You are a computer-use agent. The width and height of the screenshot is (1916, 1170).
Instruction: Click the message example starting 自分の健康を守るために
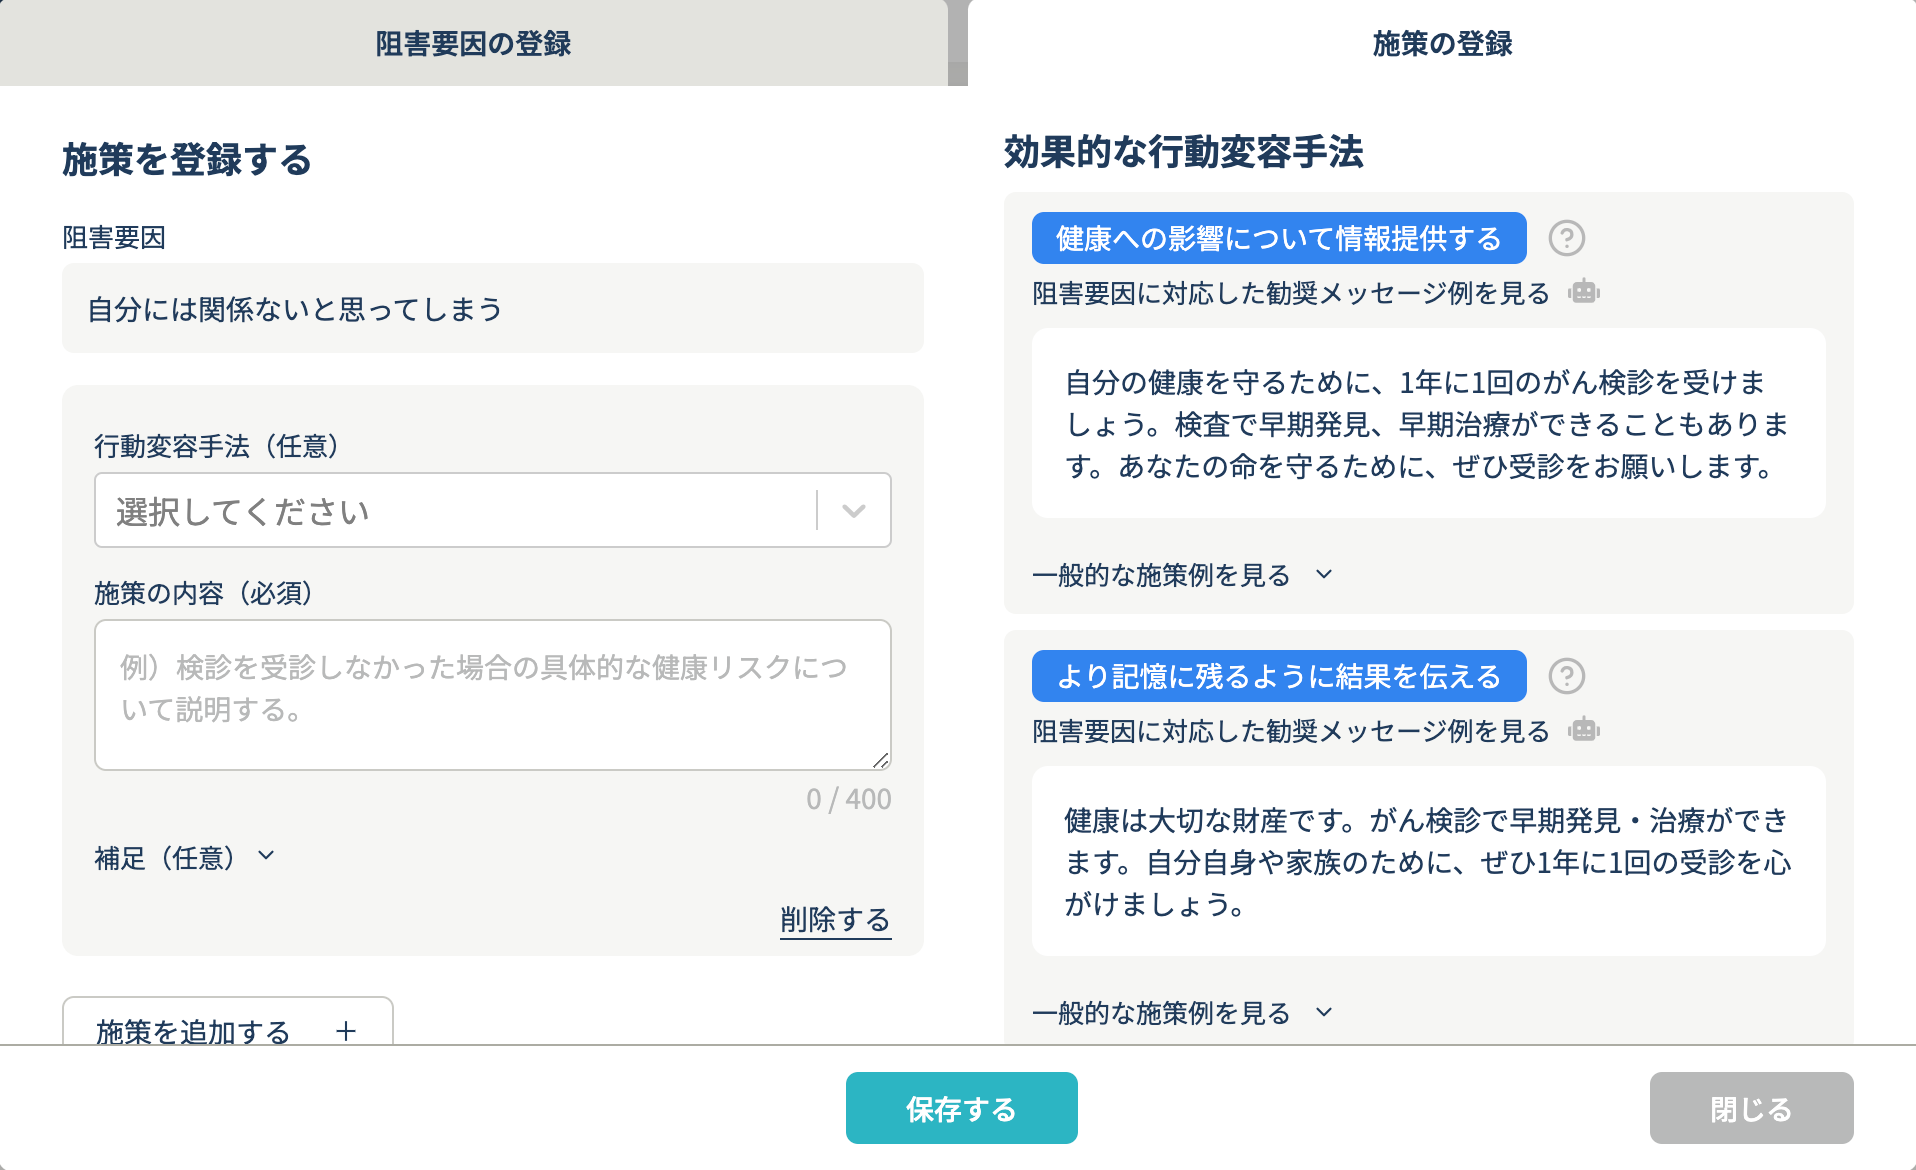click(1428, 424)
